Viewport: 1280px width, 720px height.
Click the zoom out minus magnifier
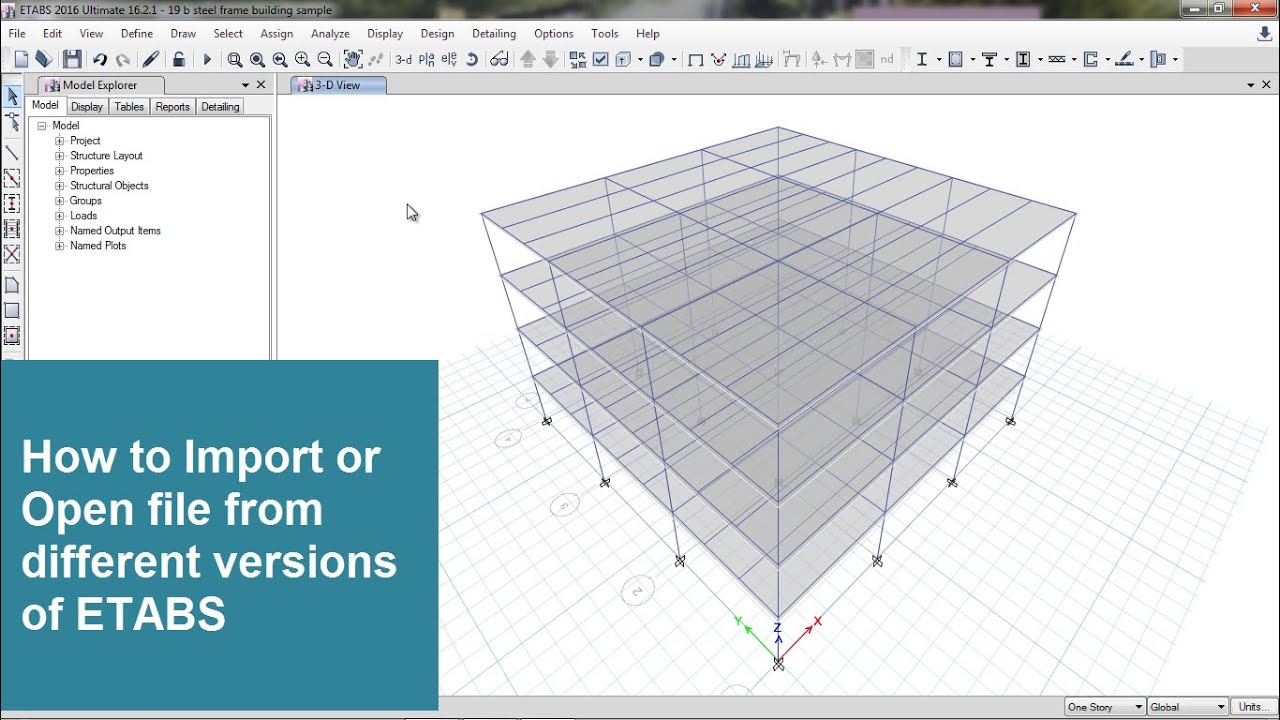coord(324,60)
